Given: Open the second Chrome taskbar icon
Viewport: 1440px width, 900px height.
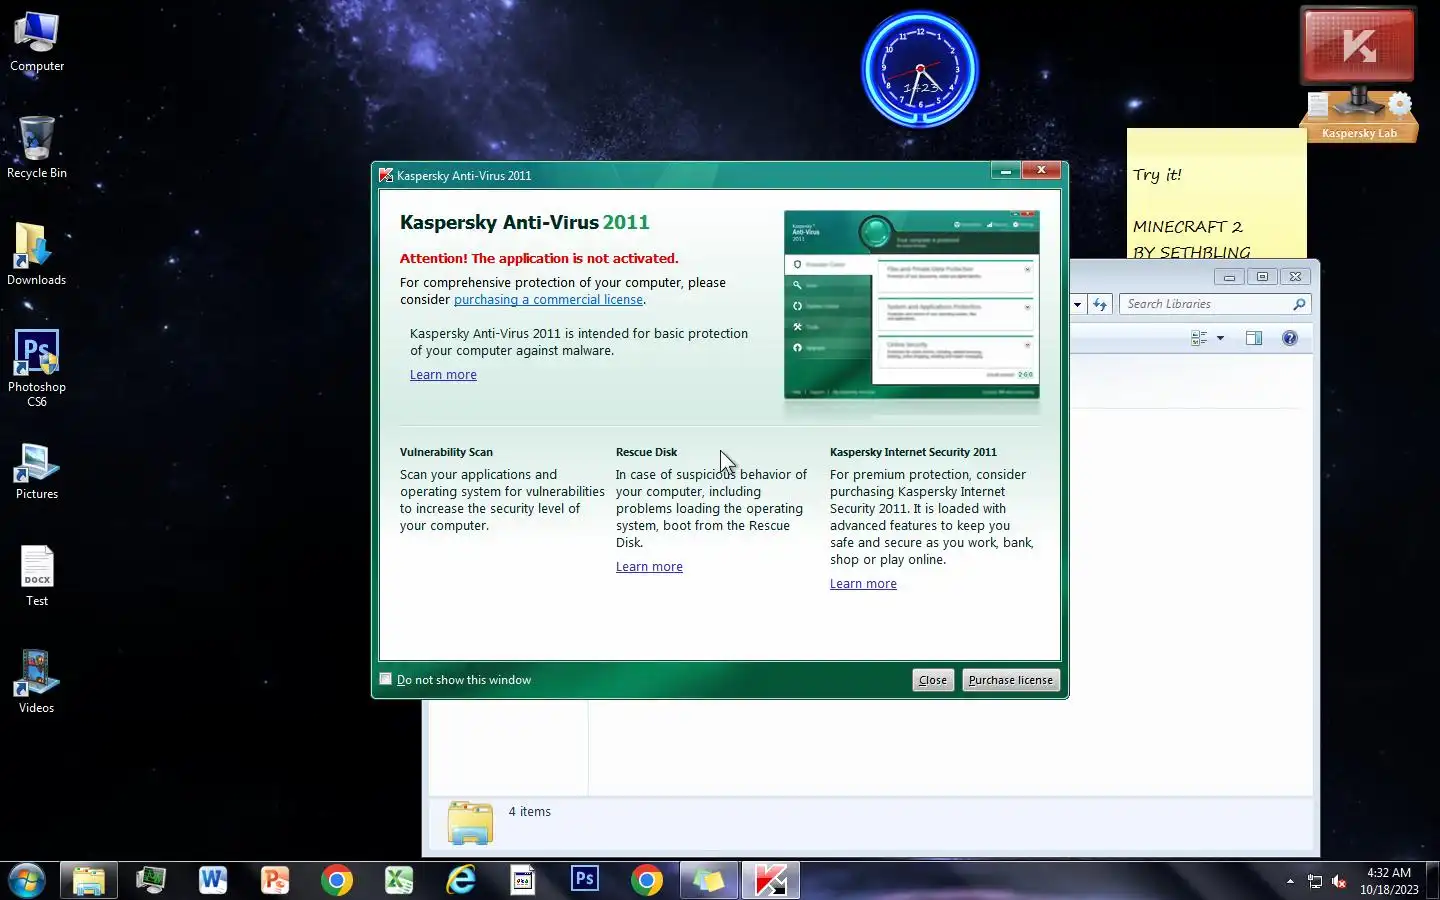Looking at the screenshot, I should tap(647, 881).
